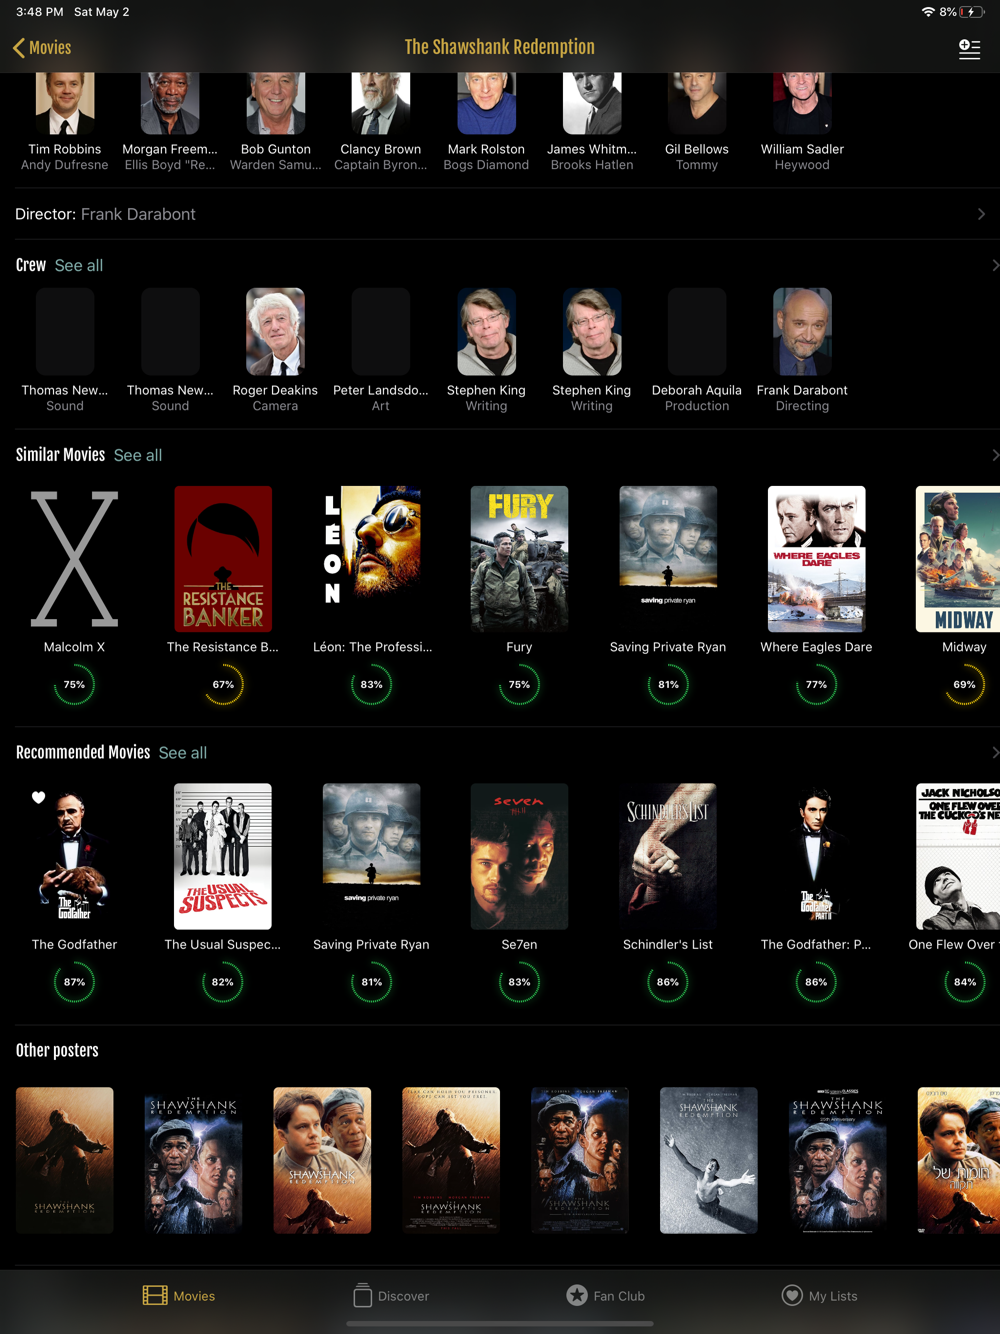
Task: Open Saving Private Ryan in Similar Movies
Action: [668, 559]
